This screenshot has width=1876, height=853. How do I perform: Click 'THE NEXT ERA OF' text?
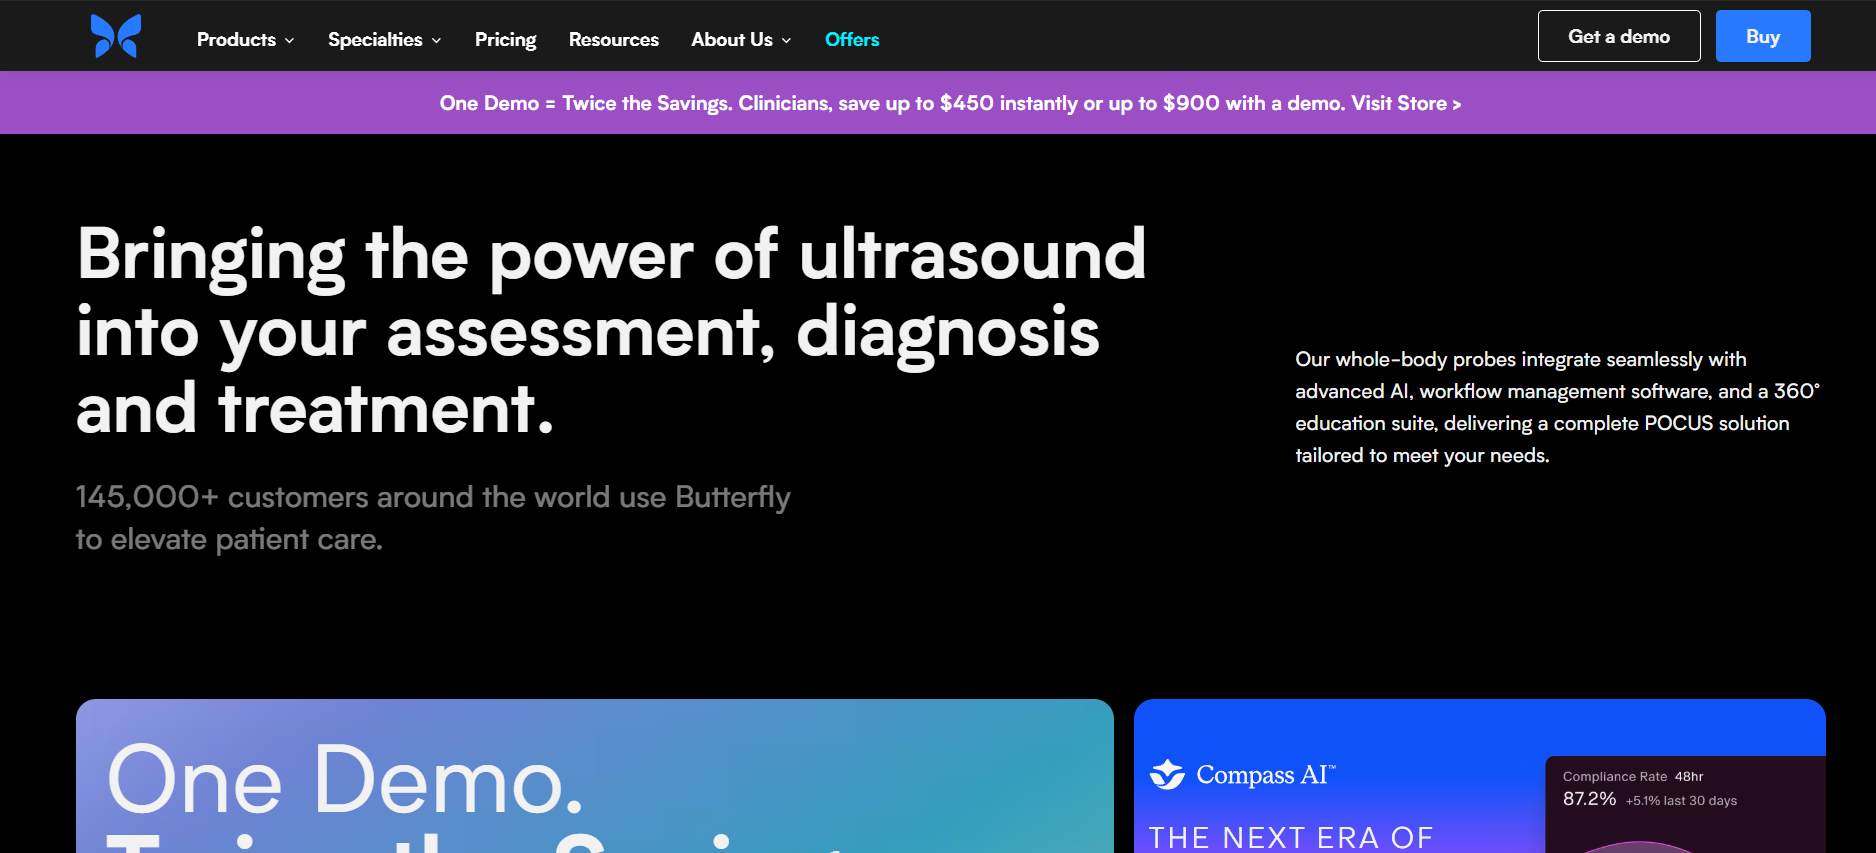pyautogui.click(x=1291, y=837)
